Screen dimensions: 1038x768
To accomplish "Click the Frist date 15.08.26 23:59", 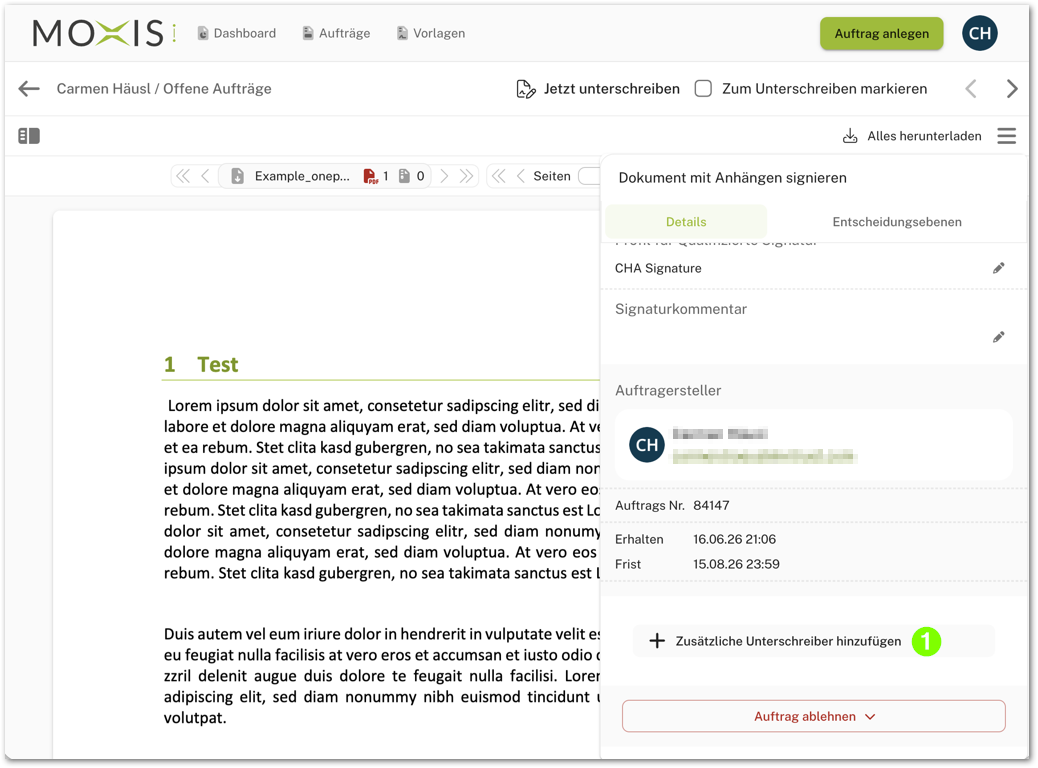I will [736, 565].
